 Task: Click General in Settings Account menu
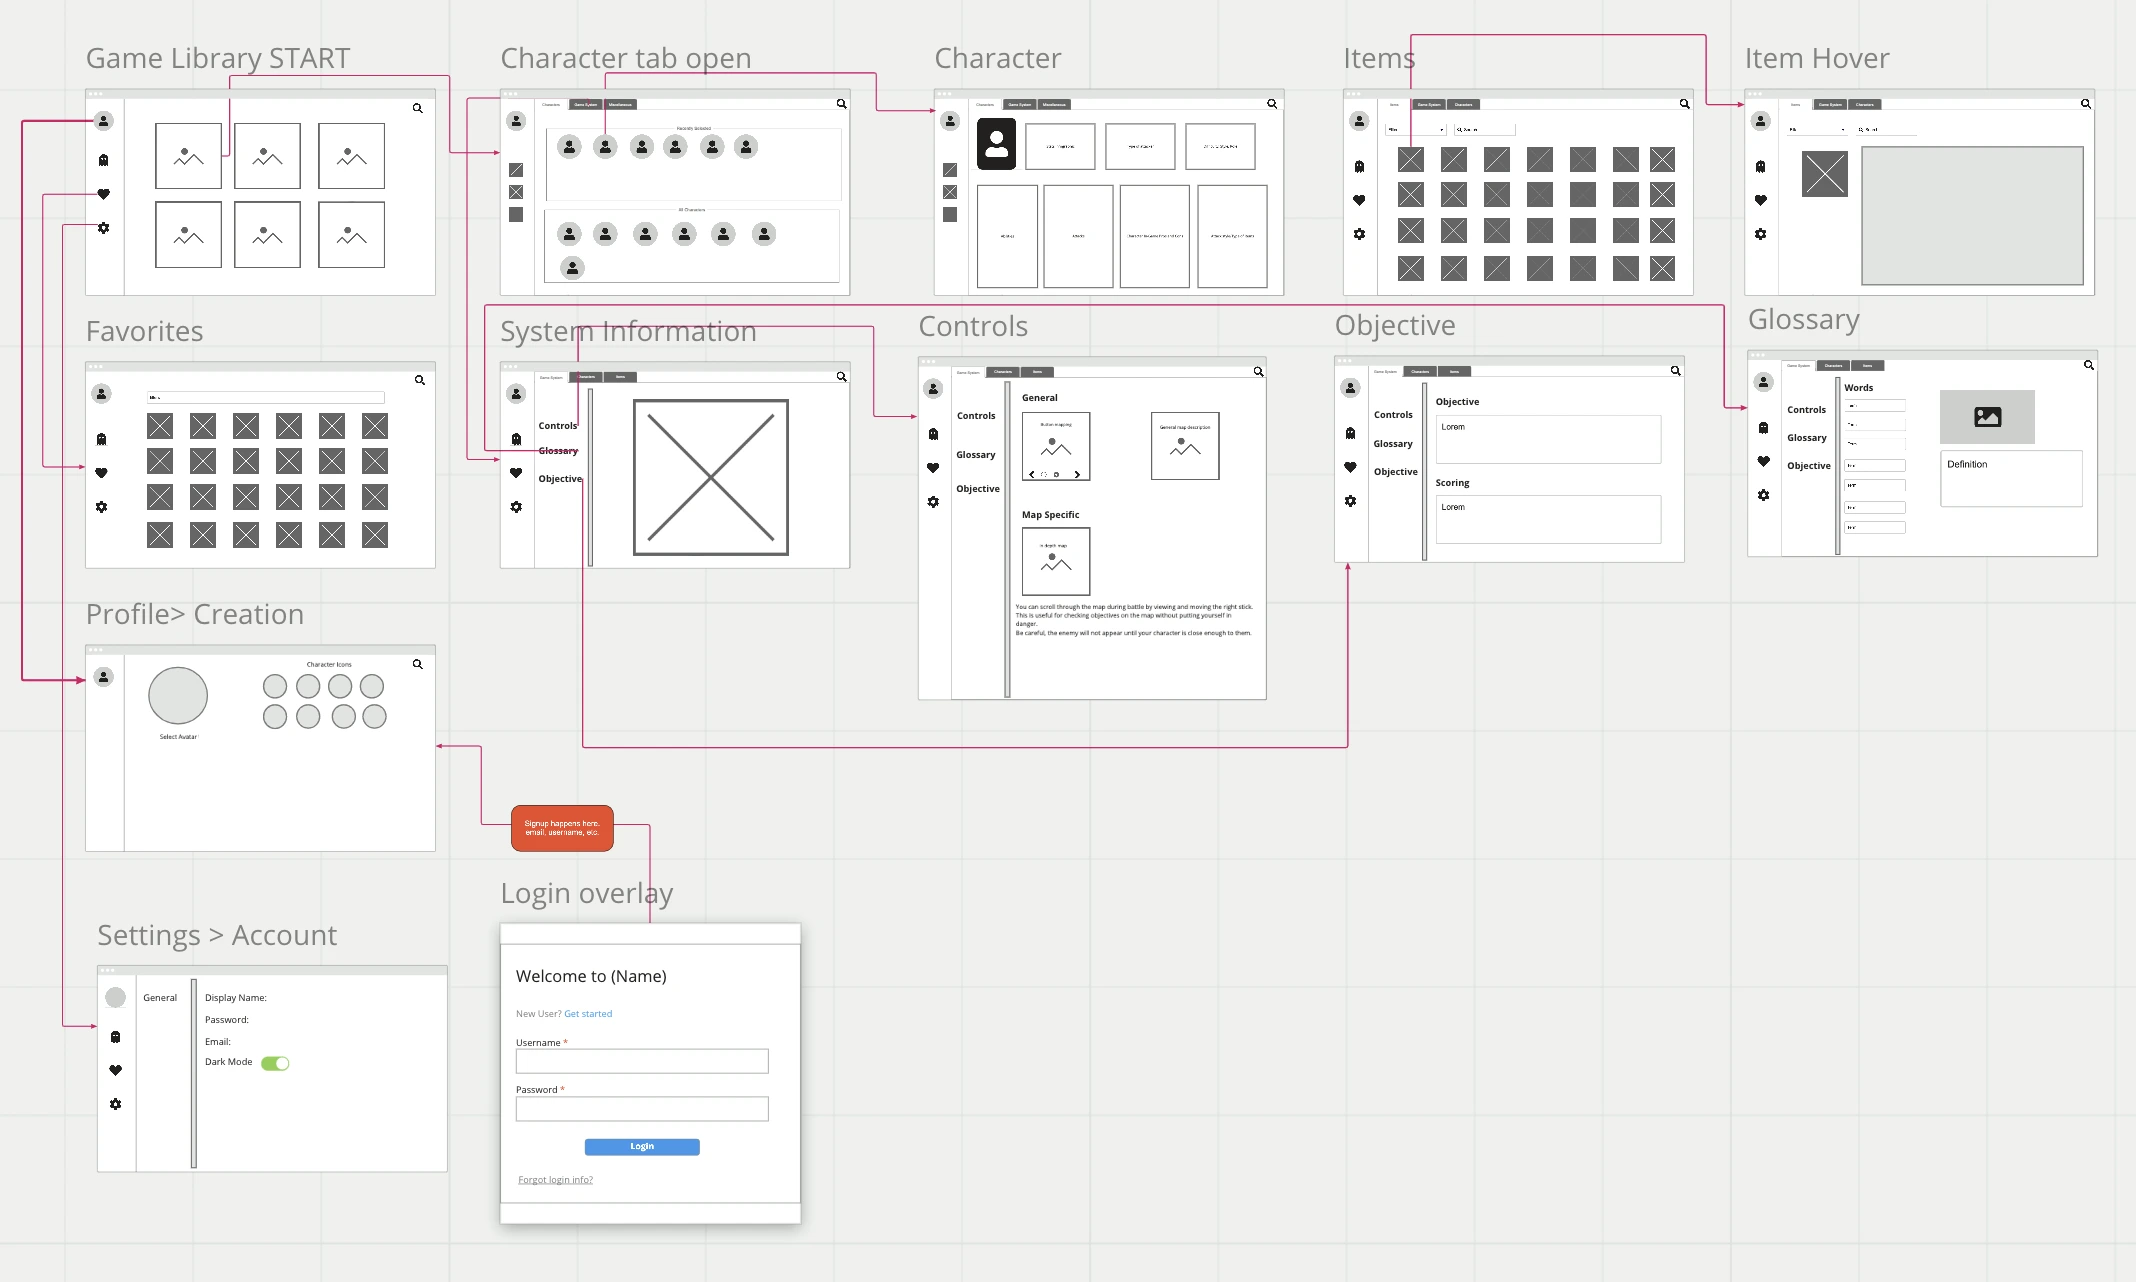[160, 998]
